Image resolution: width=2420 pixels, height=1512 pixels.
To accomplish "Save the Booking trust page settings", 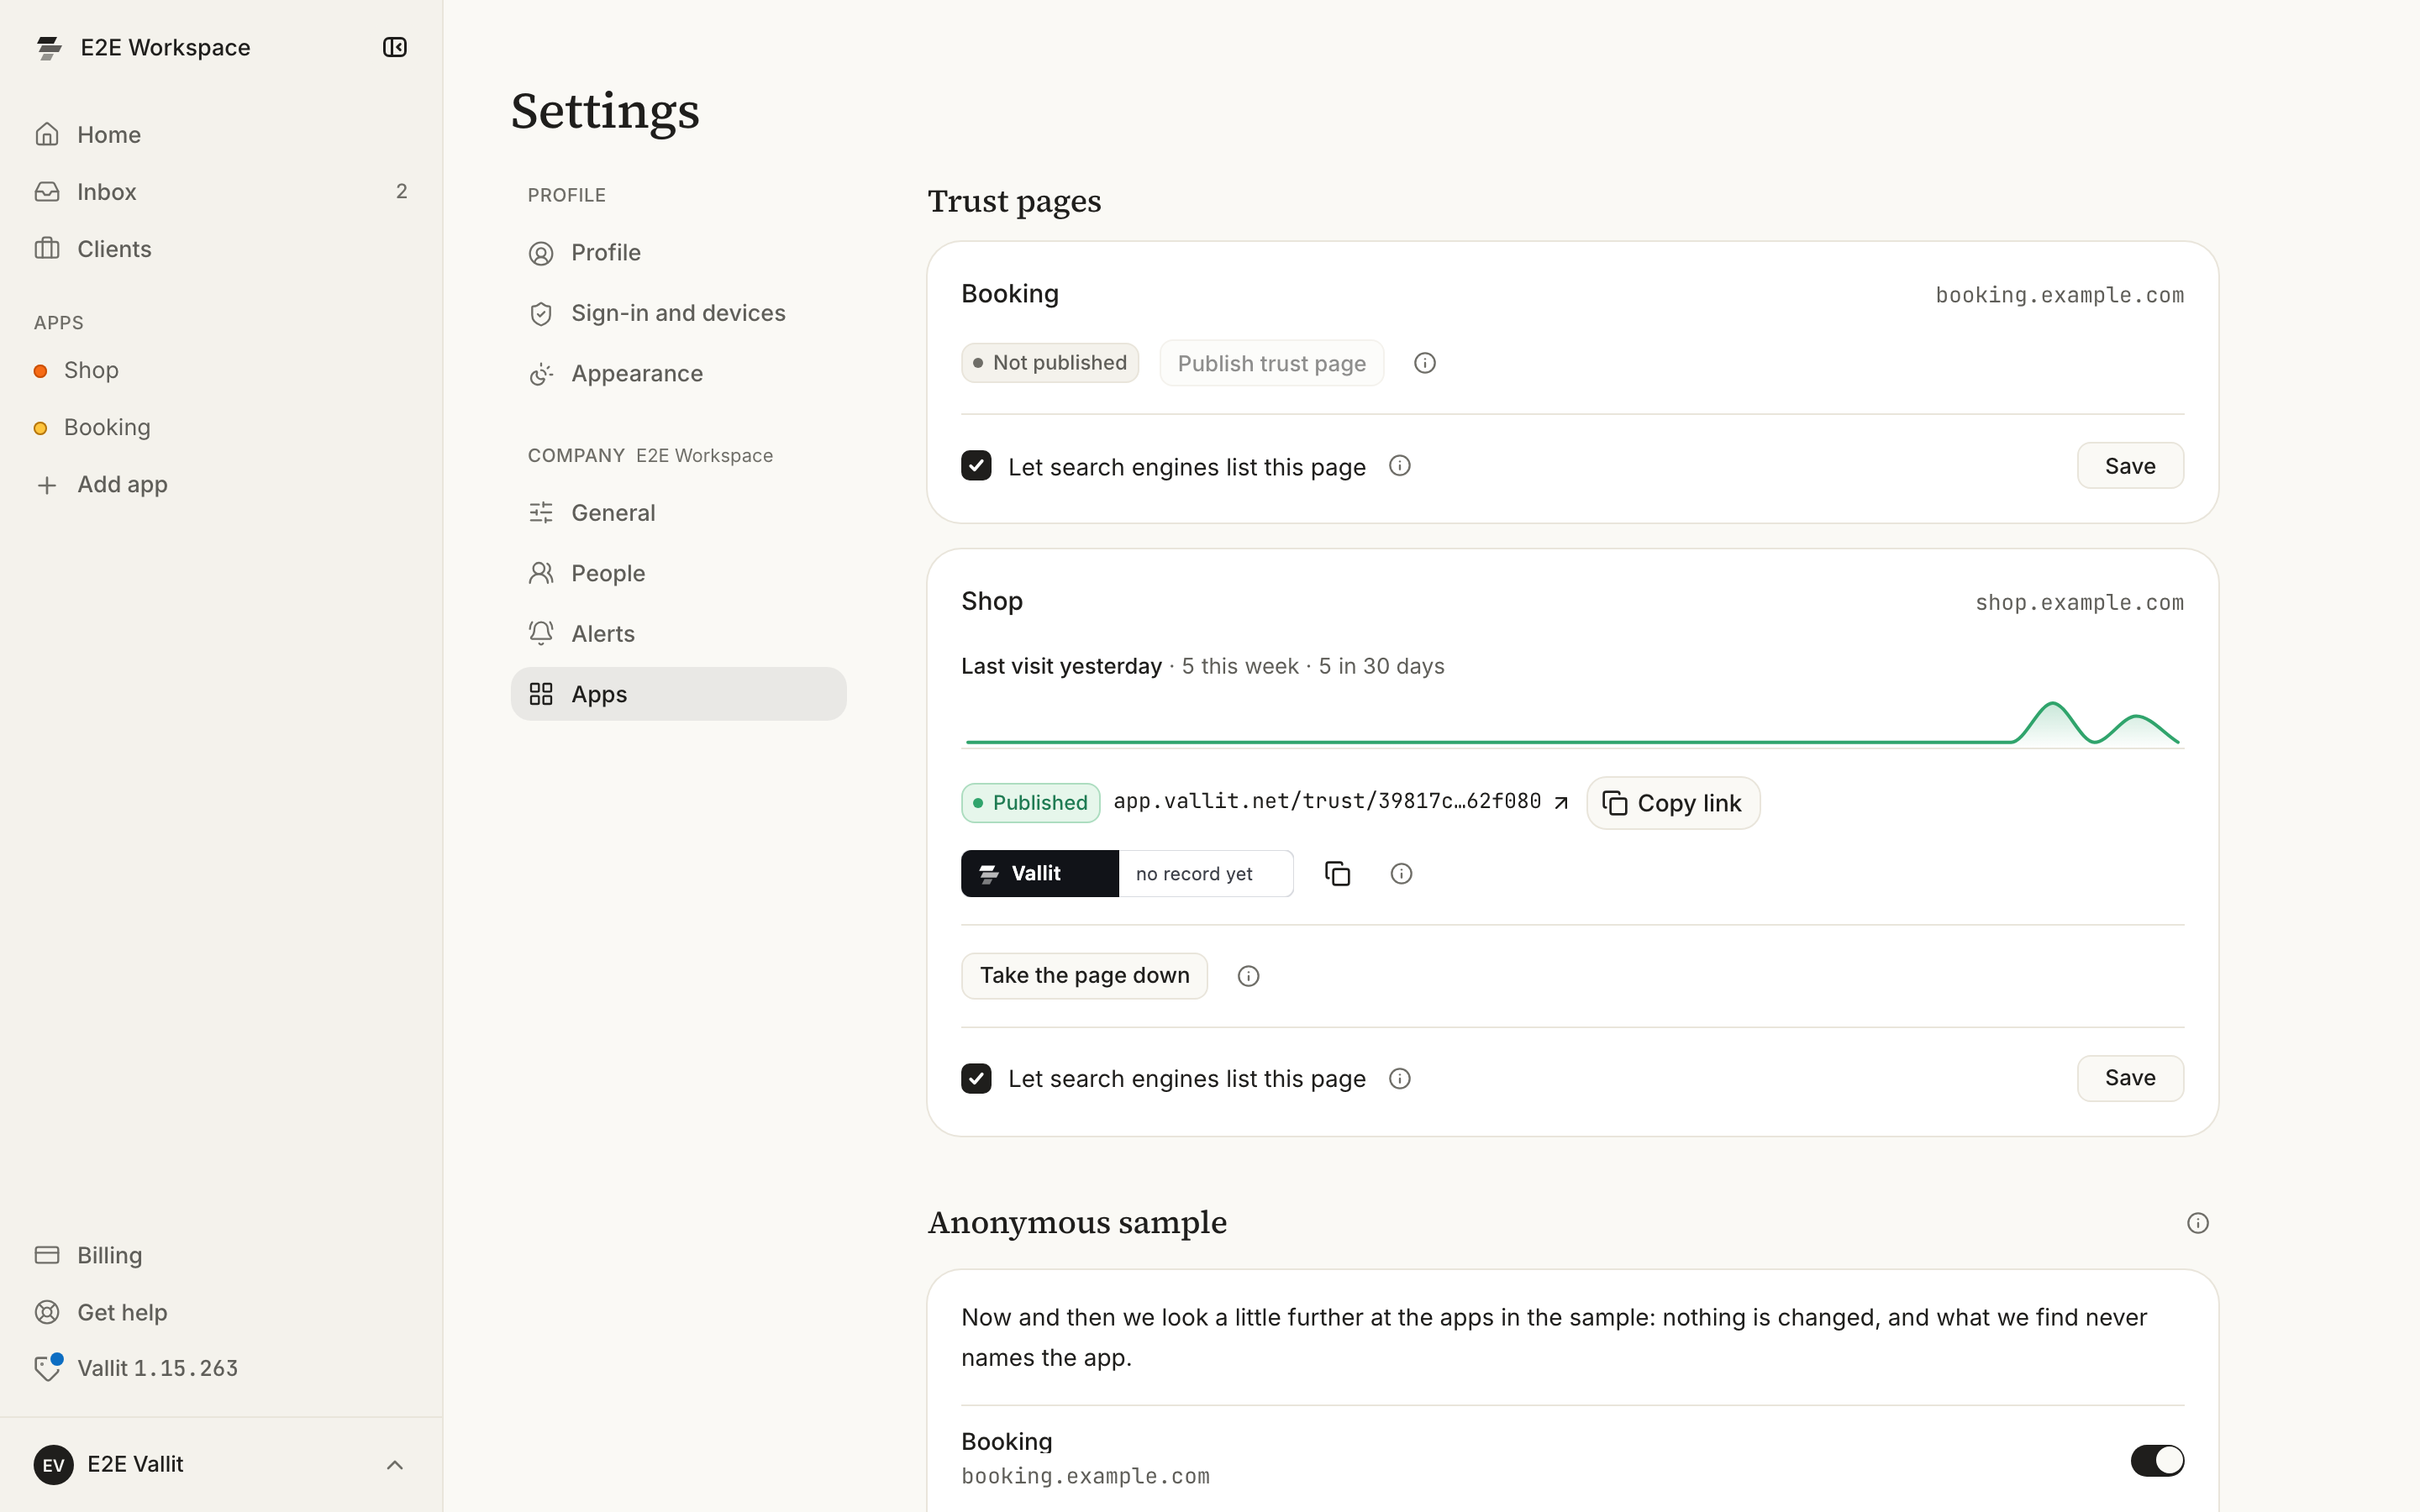I will (2130, 466).
